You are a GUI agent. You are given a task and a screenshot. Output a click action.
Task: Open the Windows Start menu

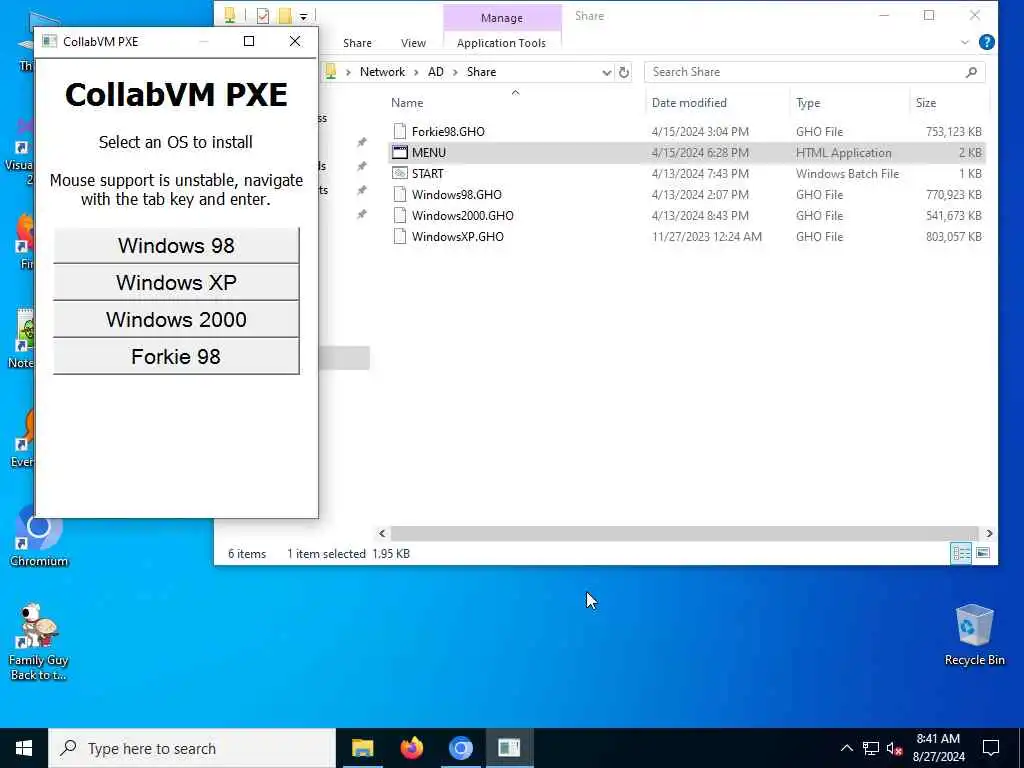coord(24,748)
